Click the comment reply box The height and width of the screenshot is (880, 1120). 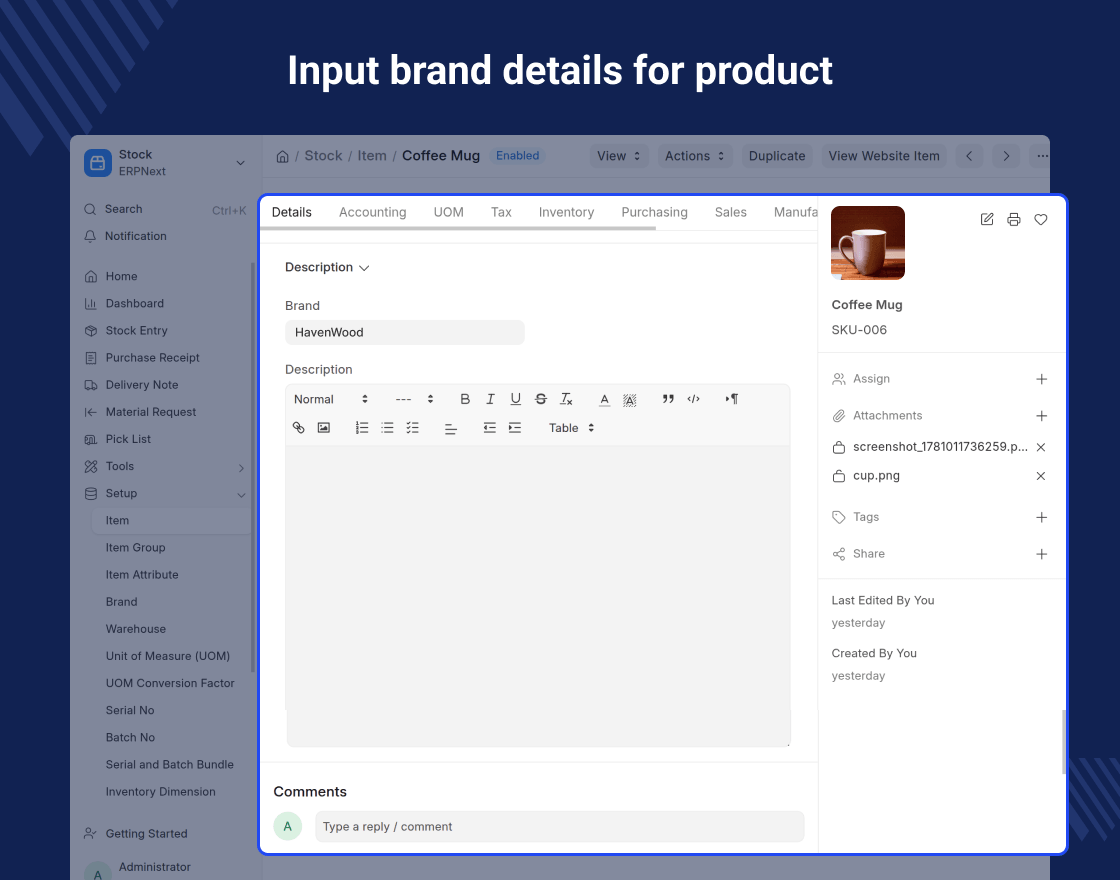tap(559, 826)
